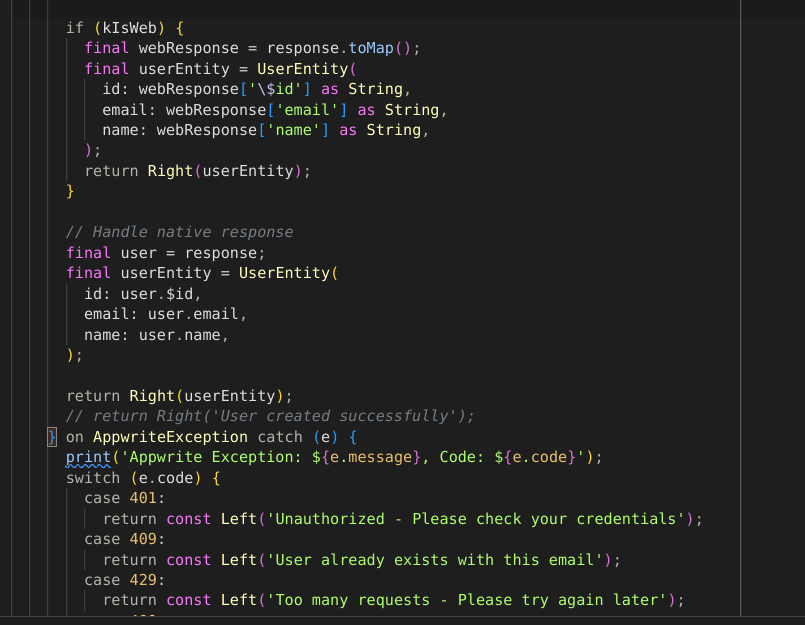Click e.code inside the switch parentheses
This screenshot has height=625, width=805.
[x=166, y=478]
